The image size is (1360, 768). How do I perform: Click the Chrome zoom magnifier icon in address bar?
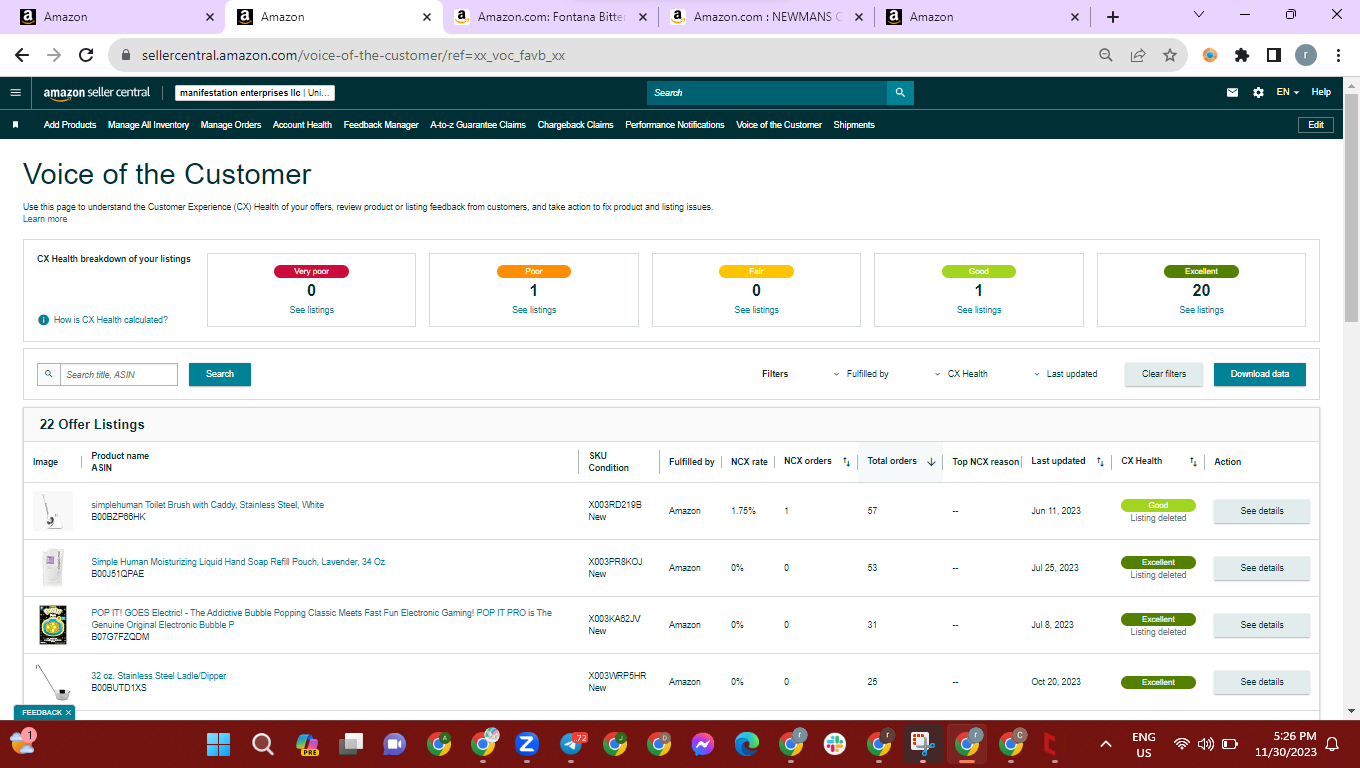click(x=1106, y=55)
